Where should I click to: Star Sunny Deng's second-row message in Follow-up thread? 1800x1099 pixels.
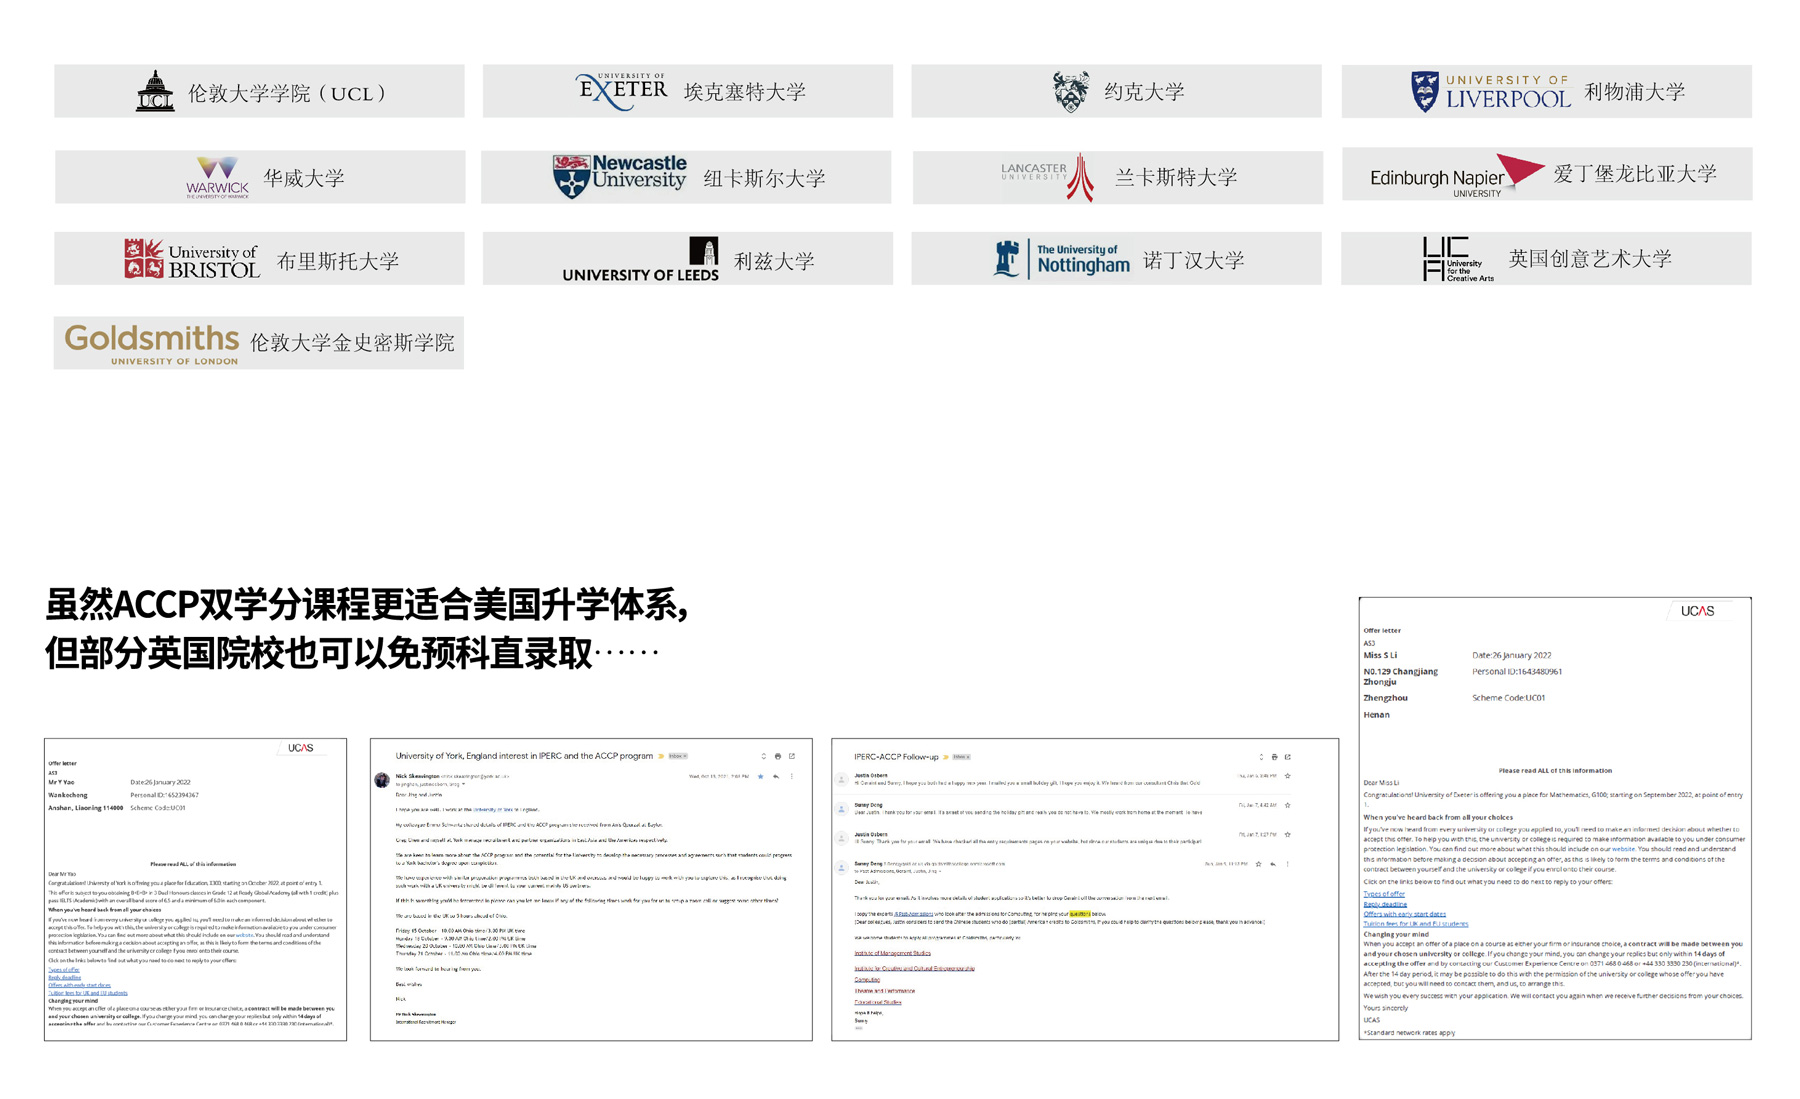click(x=1288, y=805)
